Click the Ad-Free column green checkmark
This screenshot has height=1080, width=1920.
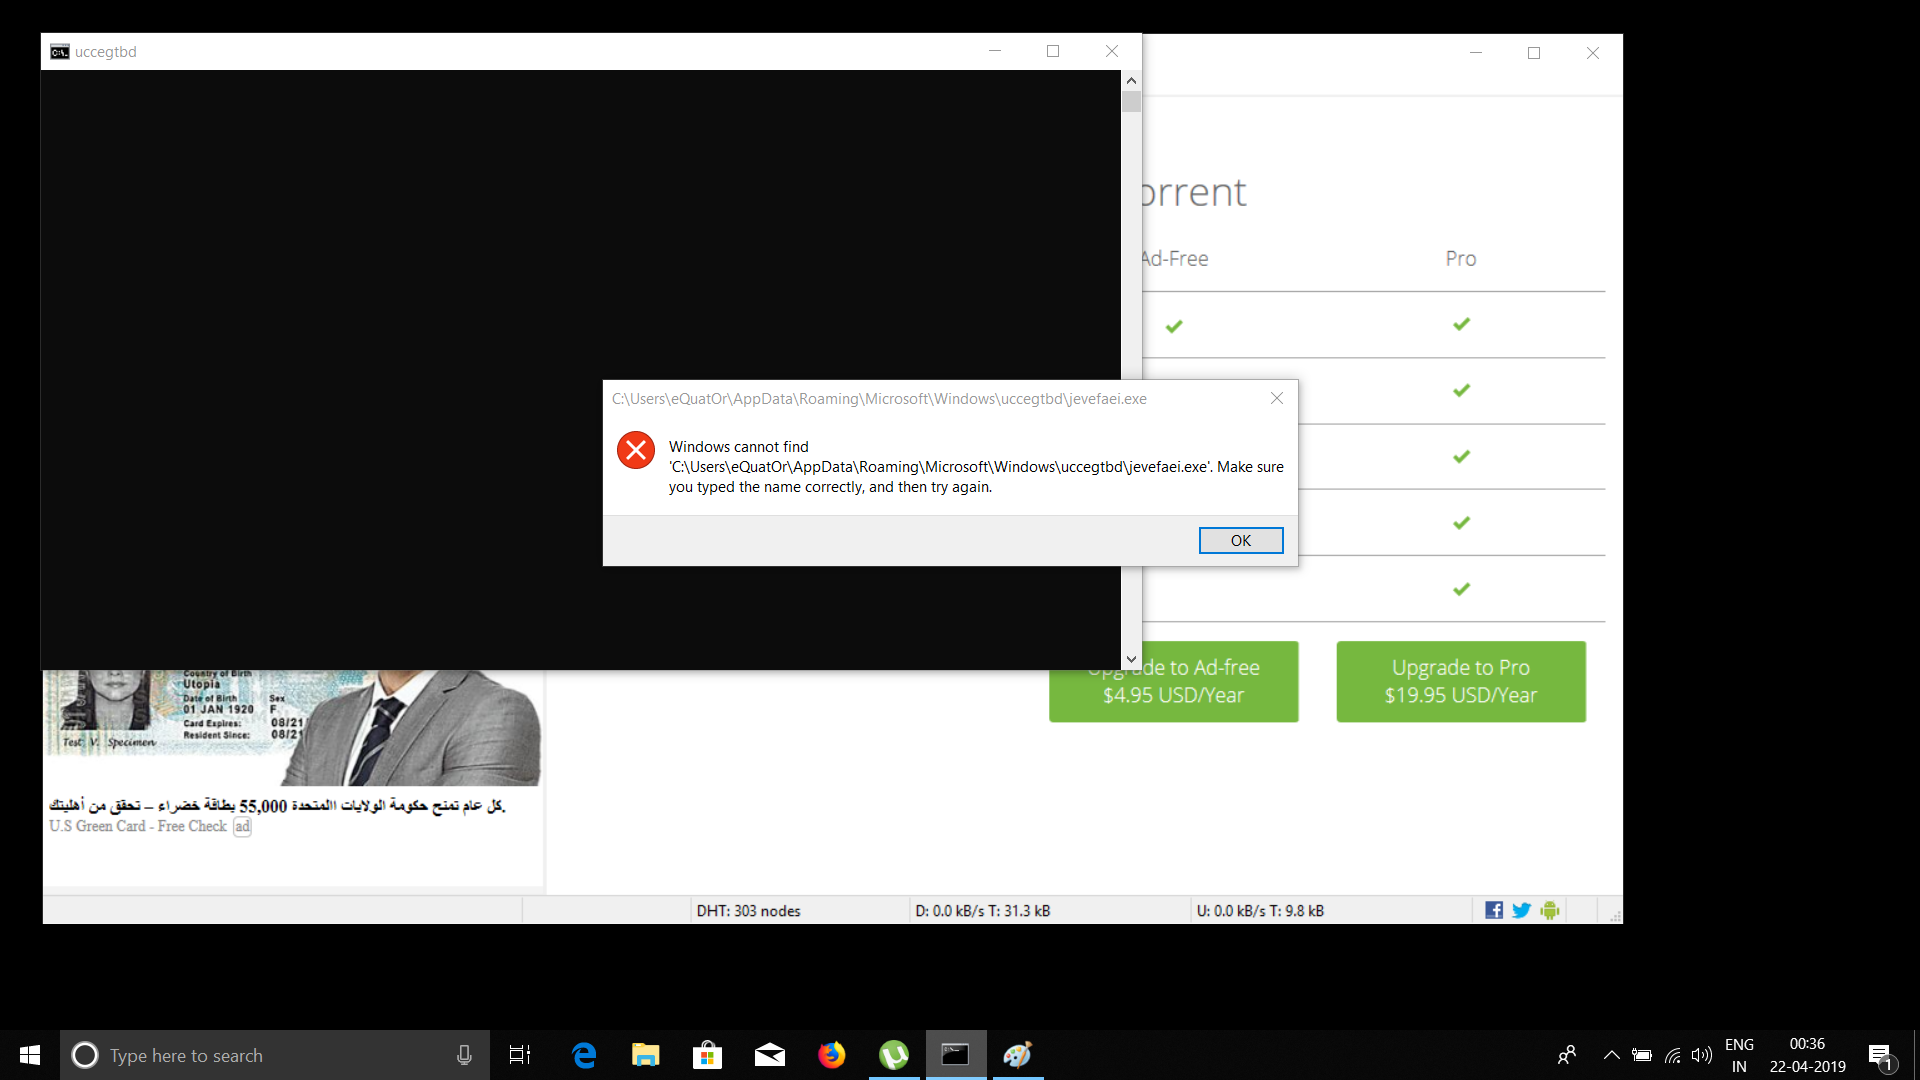(1174, 326)
